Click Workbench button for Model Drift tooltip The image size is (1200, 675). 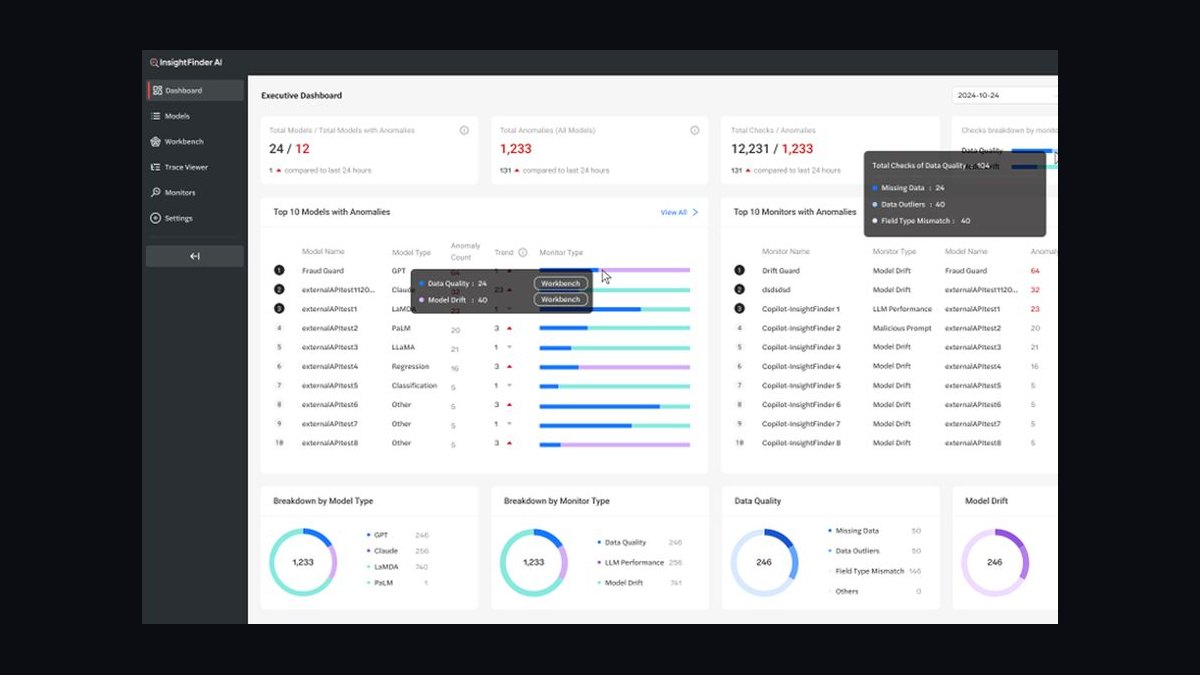560,299
